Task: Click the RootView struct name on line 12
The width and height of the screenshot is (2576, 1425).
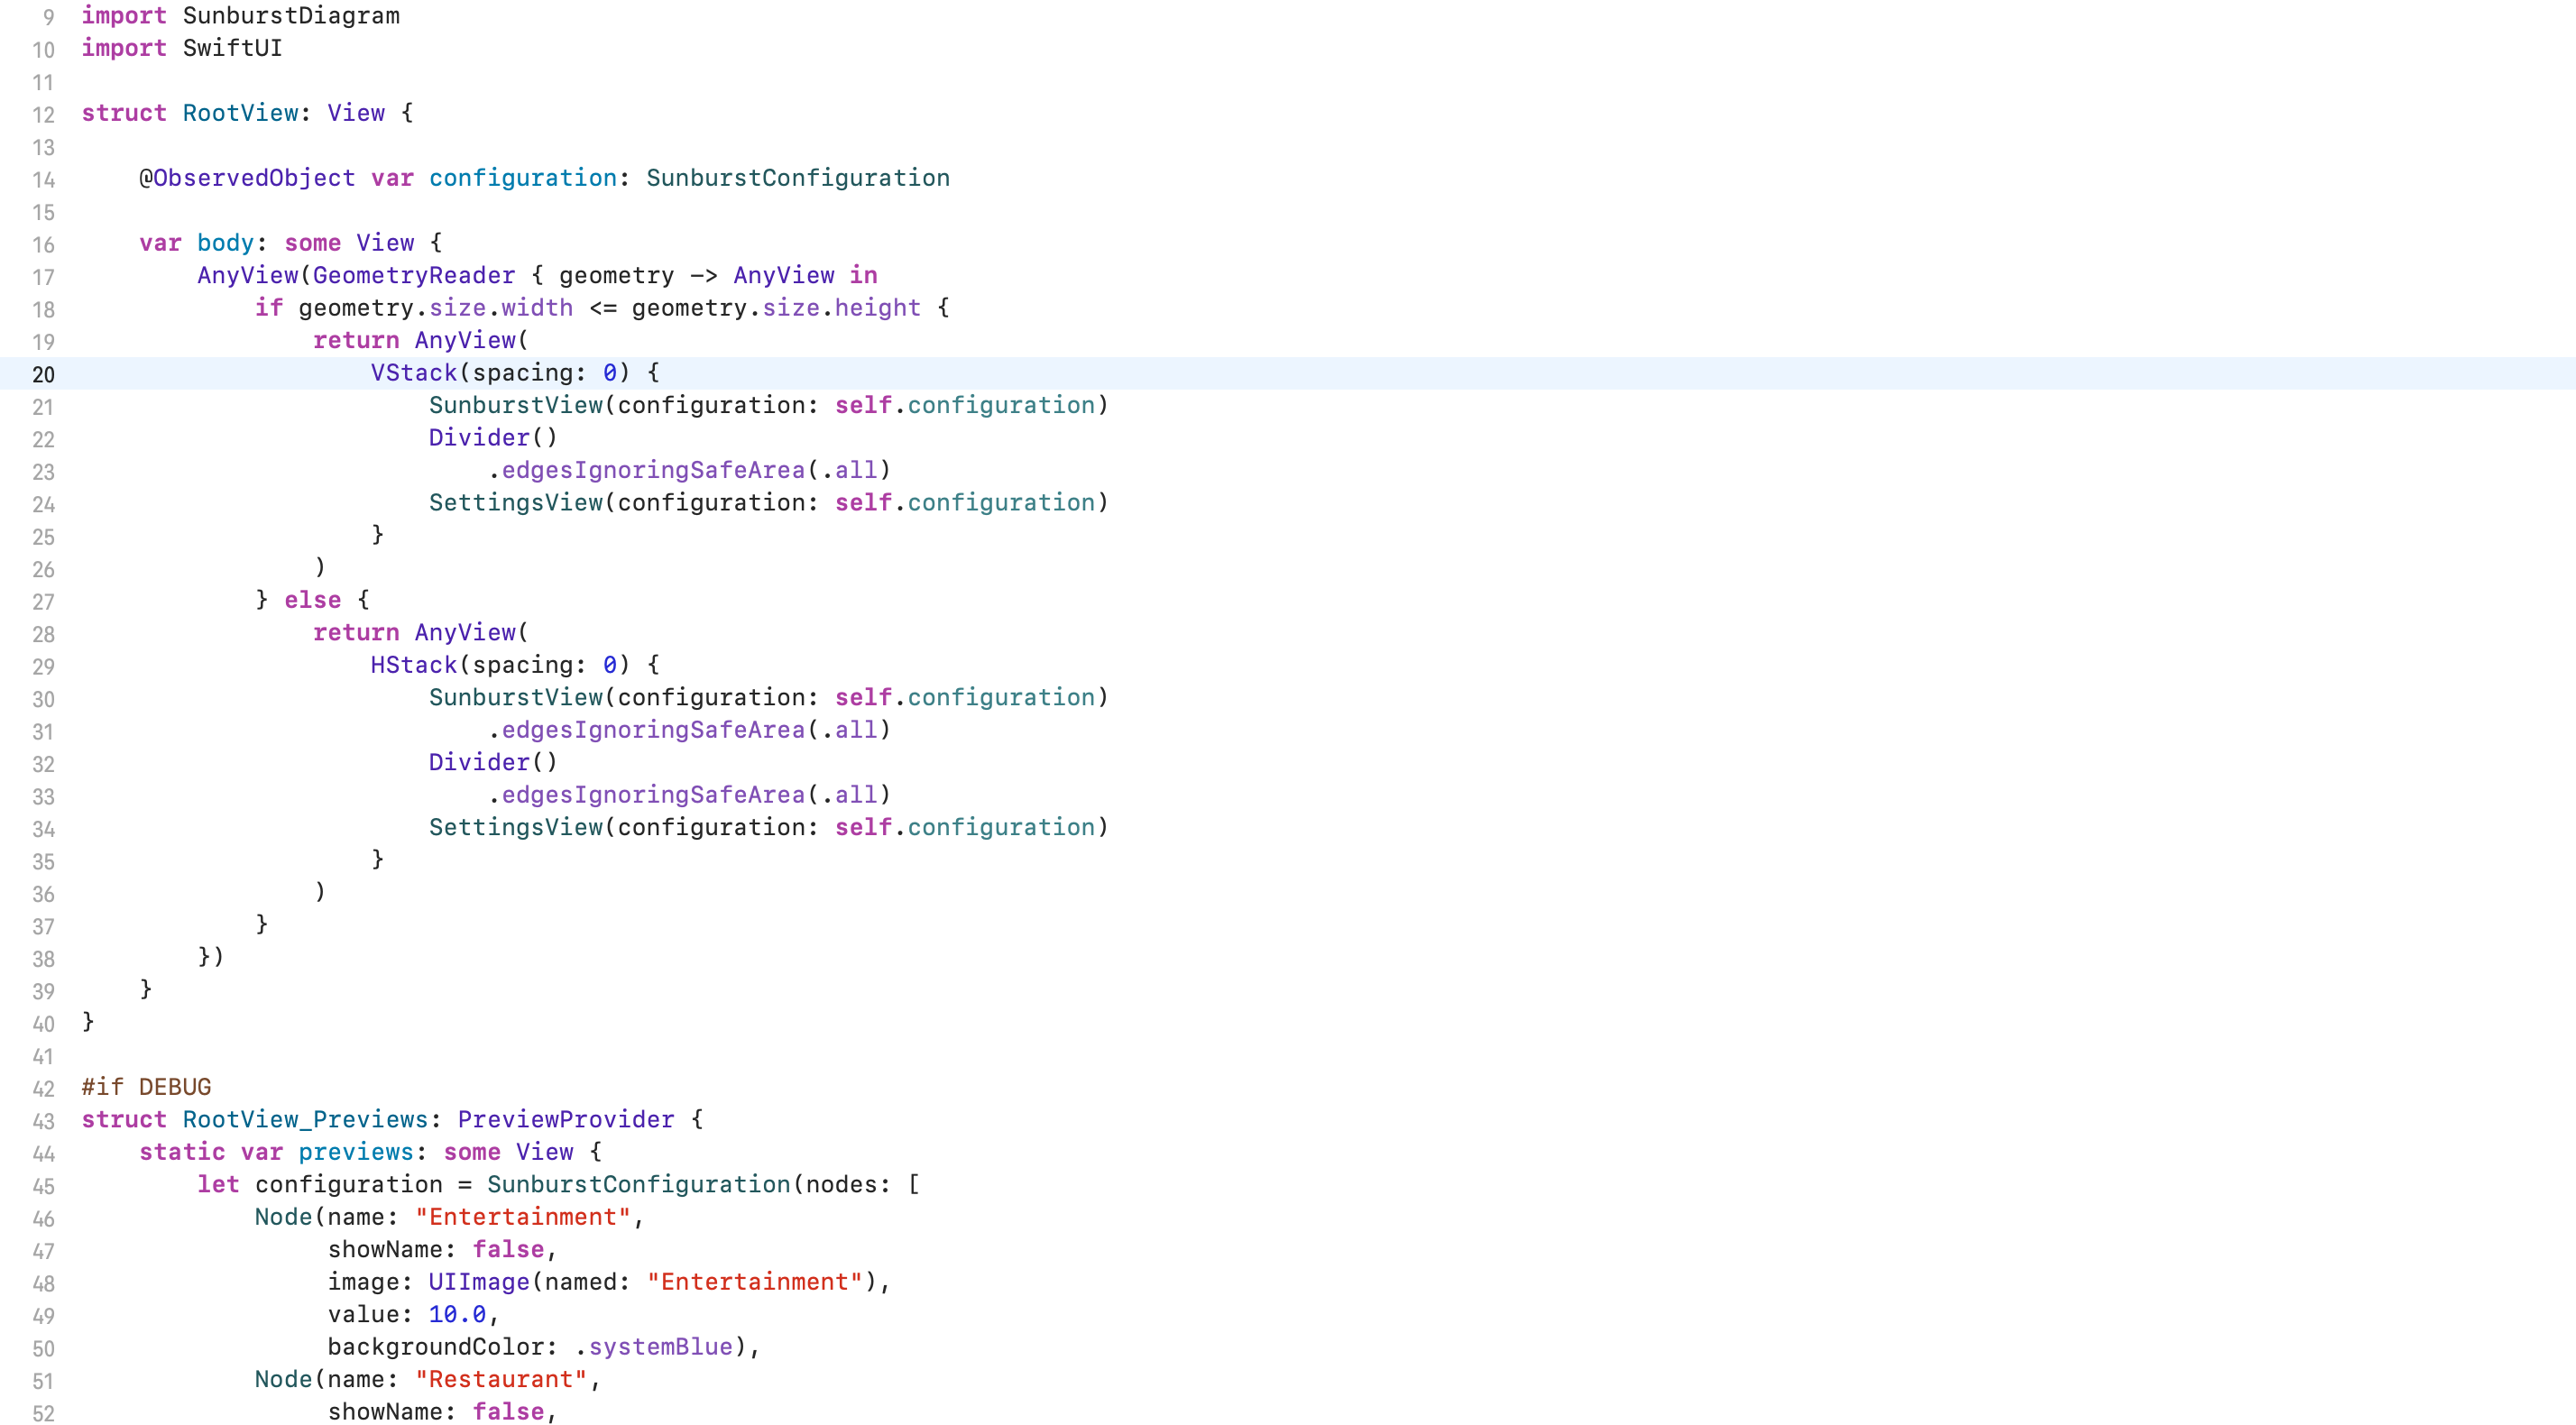Action: 240,113
